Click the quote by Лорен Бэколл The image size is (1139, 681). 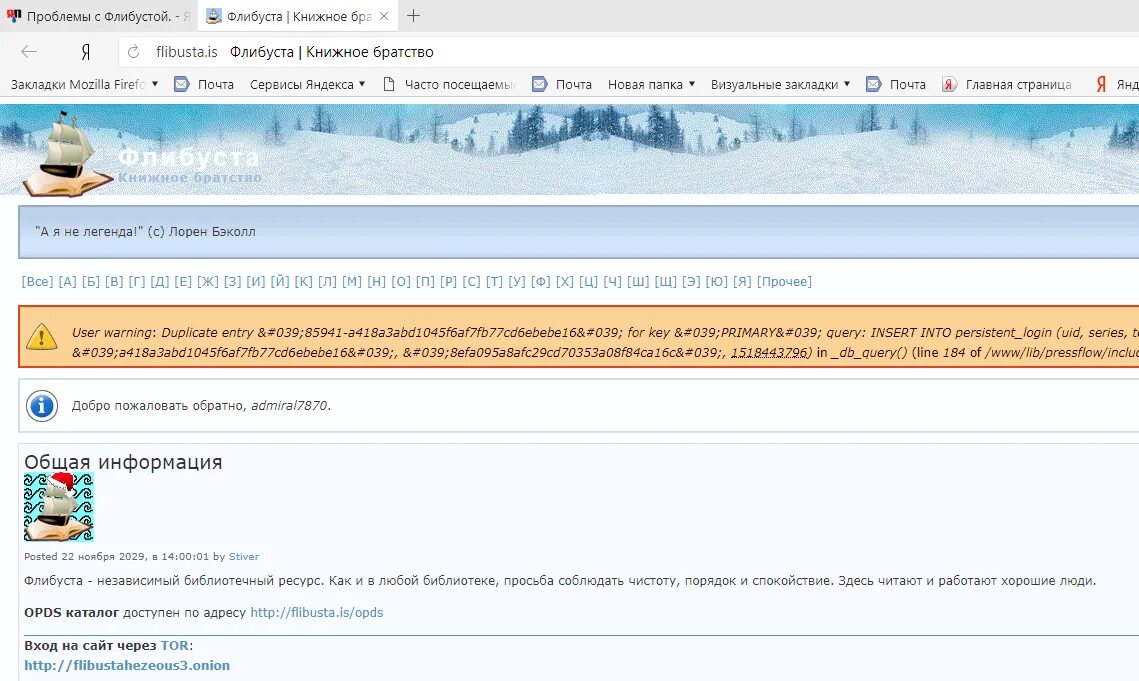pyautogui.click(x=145, y=231)
